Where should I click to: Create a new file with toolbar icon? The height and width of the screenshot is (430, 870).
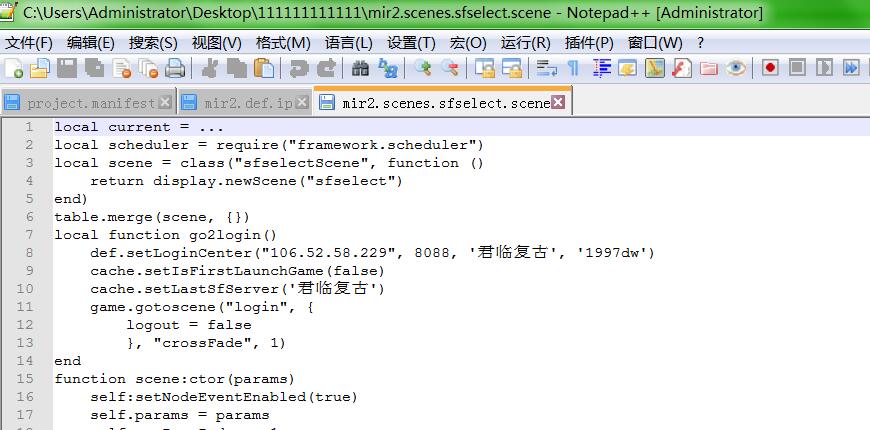pos(14,68)
